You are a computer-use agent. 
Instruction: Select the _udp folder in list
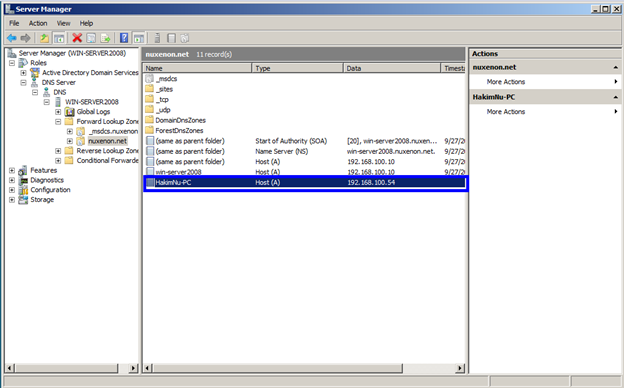(x=163, y=110)
